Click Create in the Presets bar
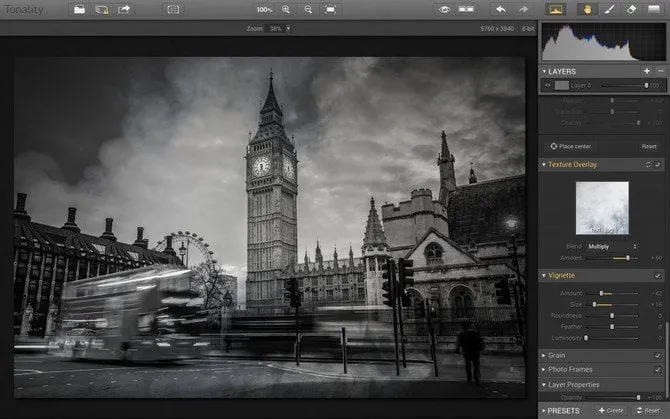670x419 pixels. coord(609,411)
